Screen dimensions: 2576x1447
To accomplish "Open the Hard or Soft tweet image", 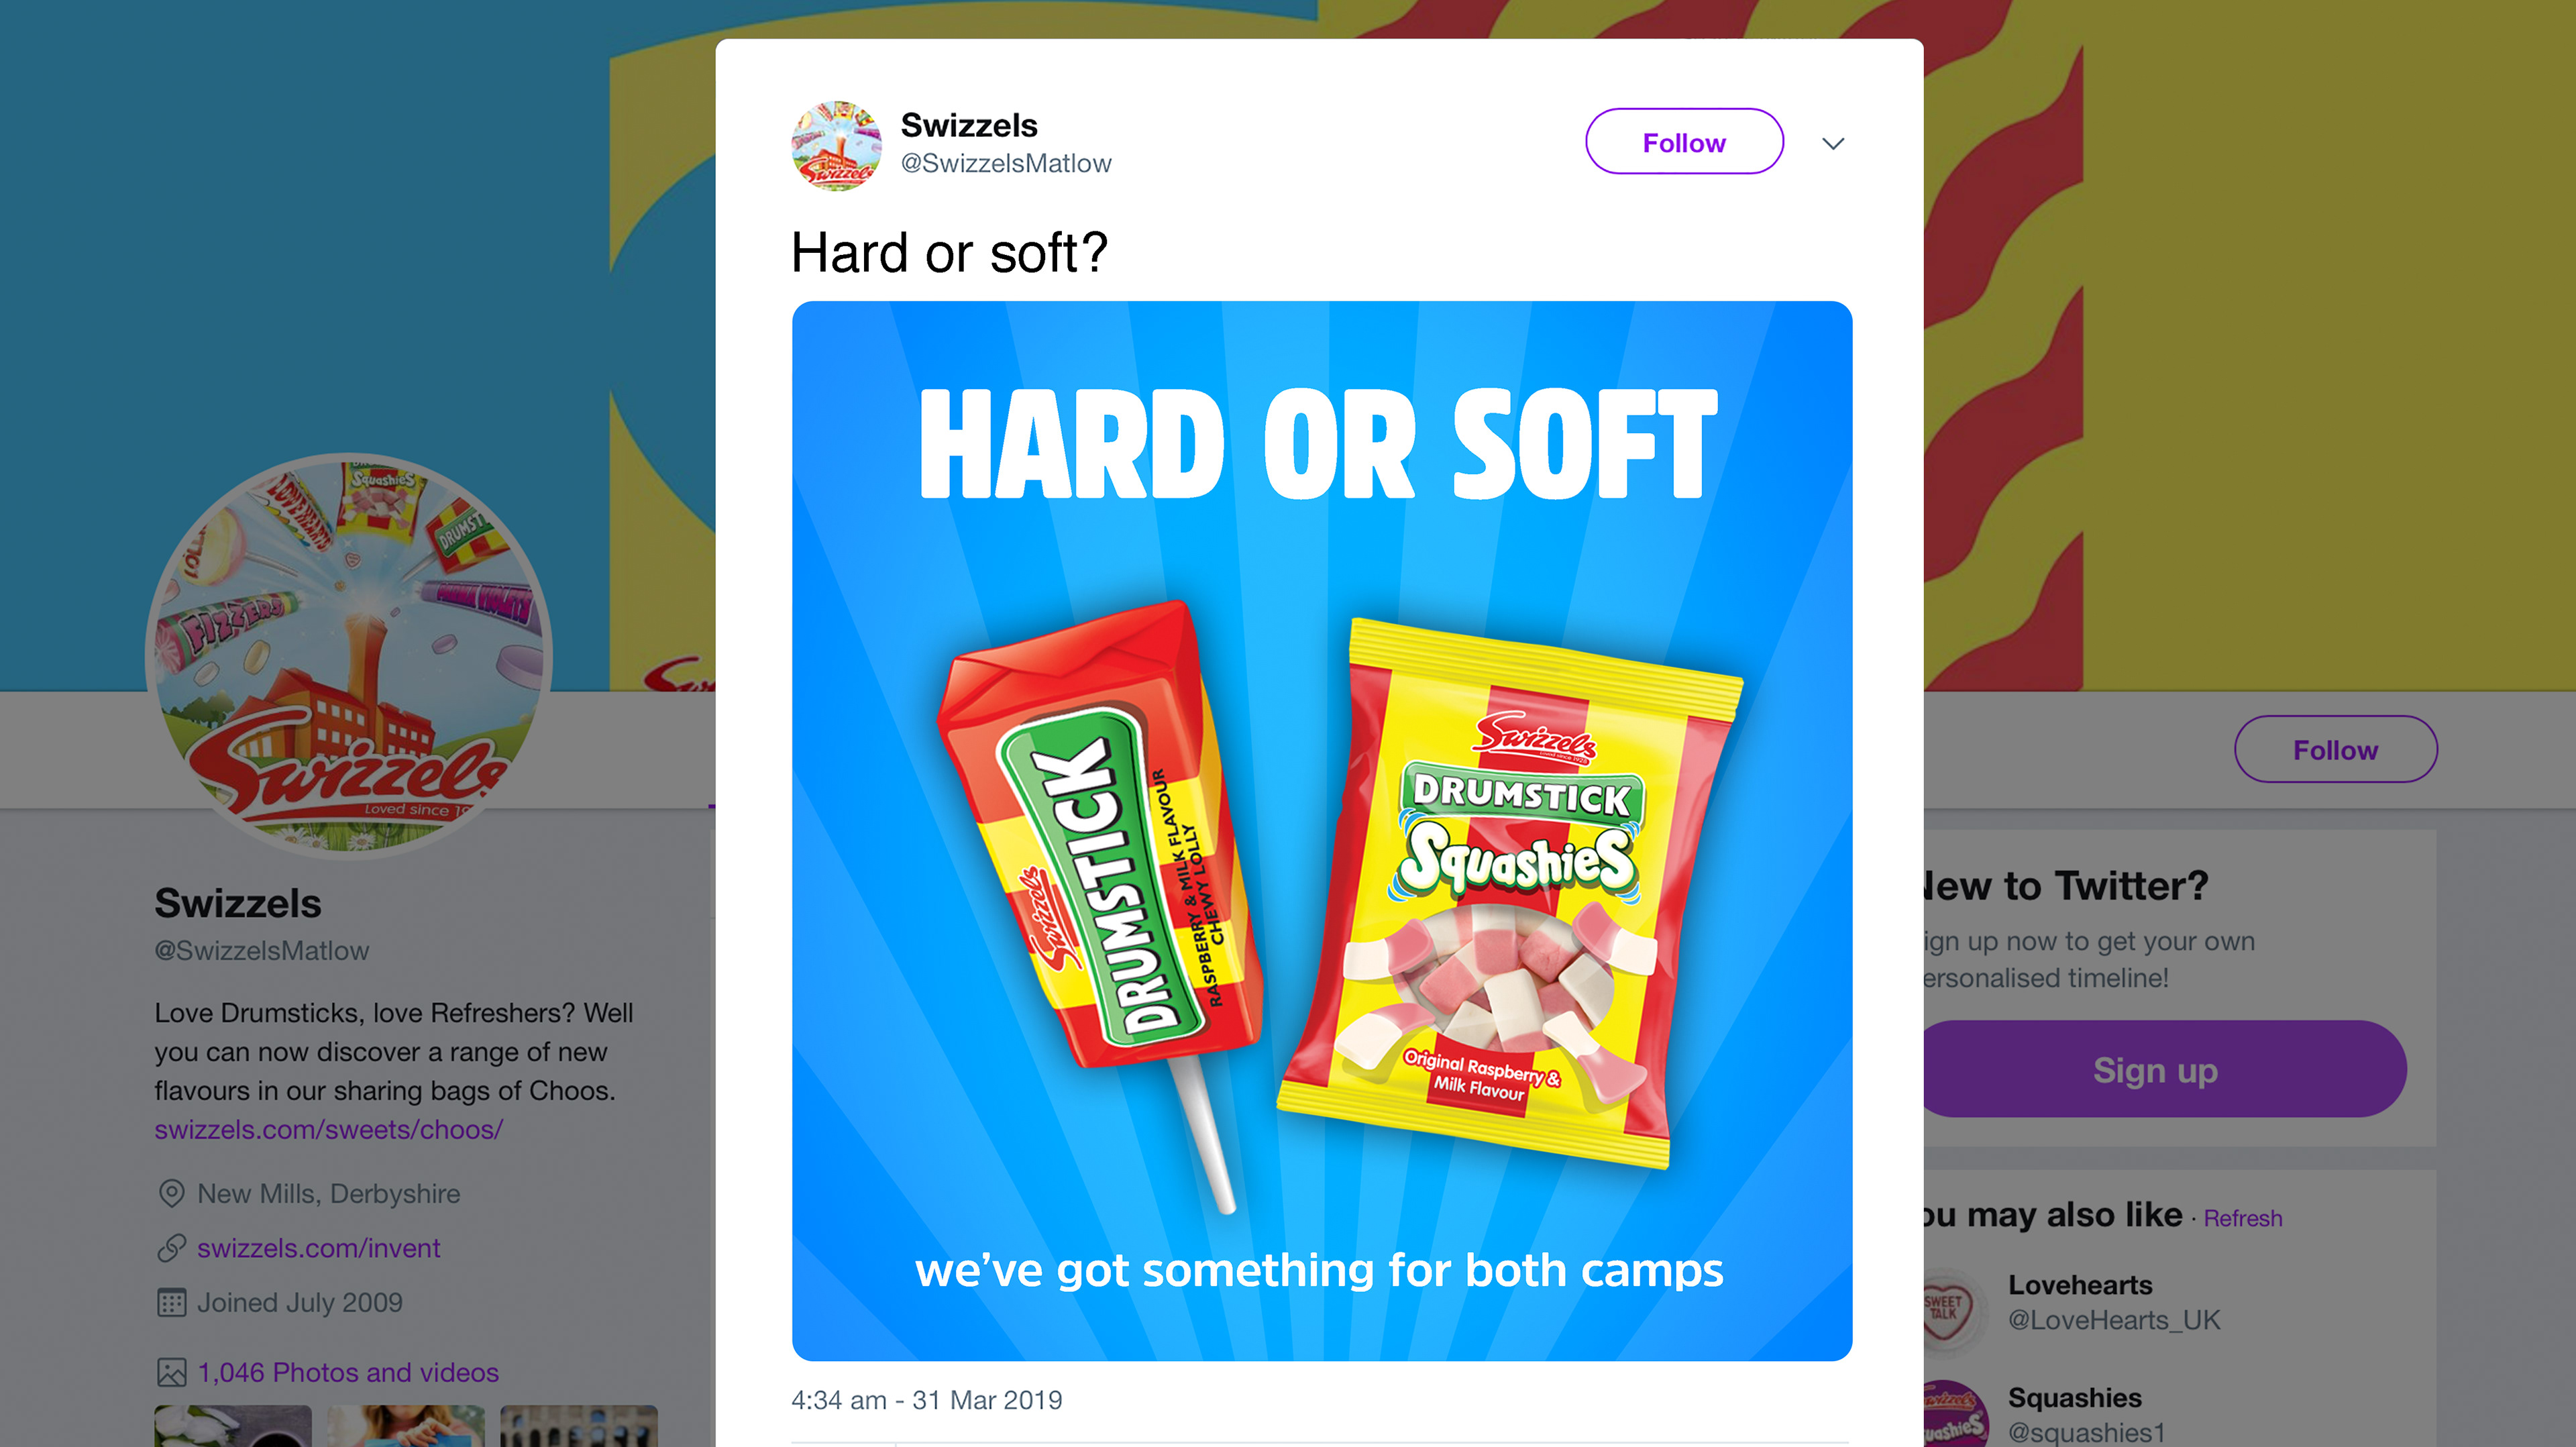I will [x=1322, y=831].
